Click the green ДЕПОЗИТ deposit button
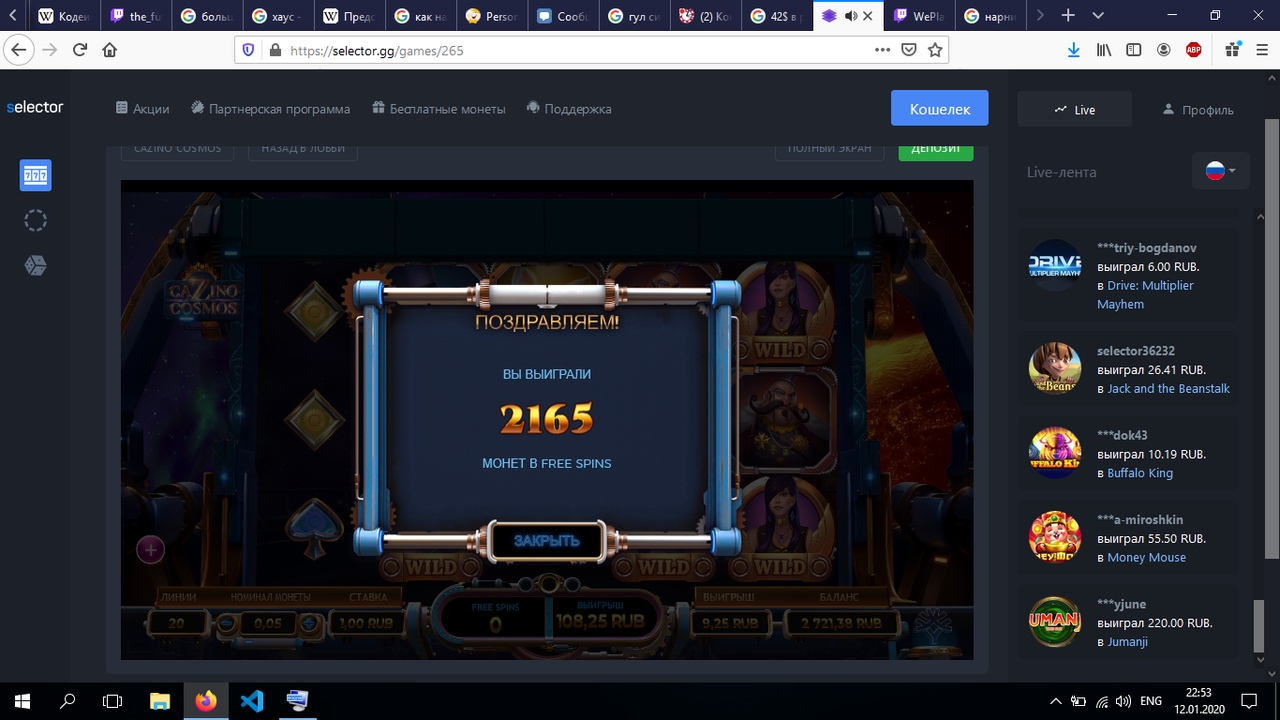 tap(936, 148)
